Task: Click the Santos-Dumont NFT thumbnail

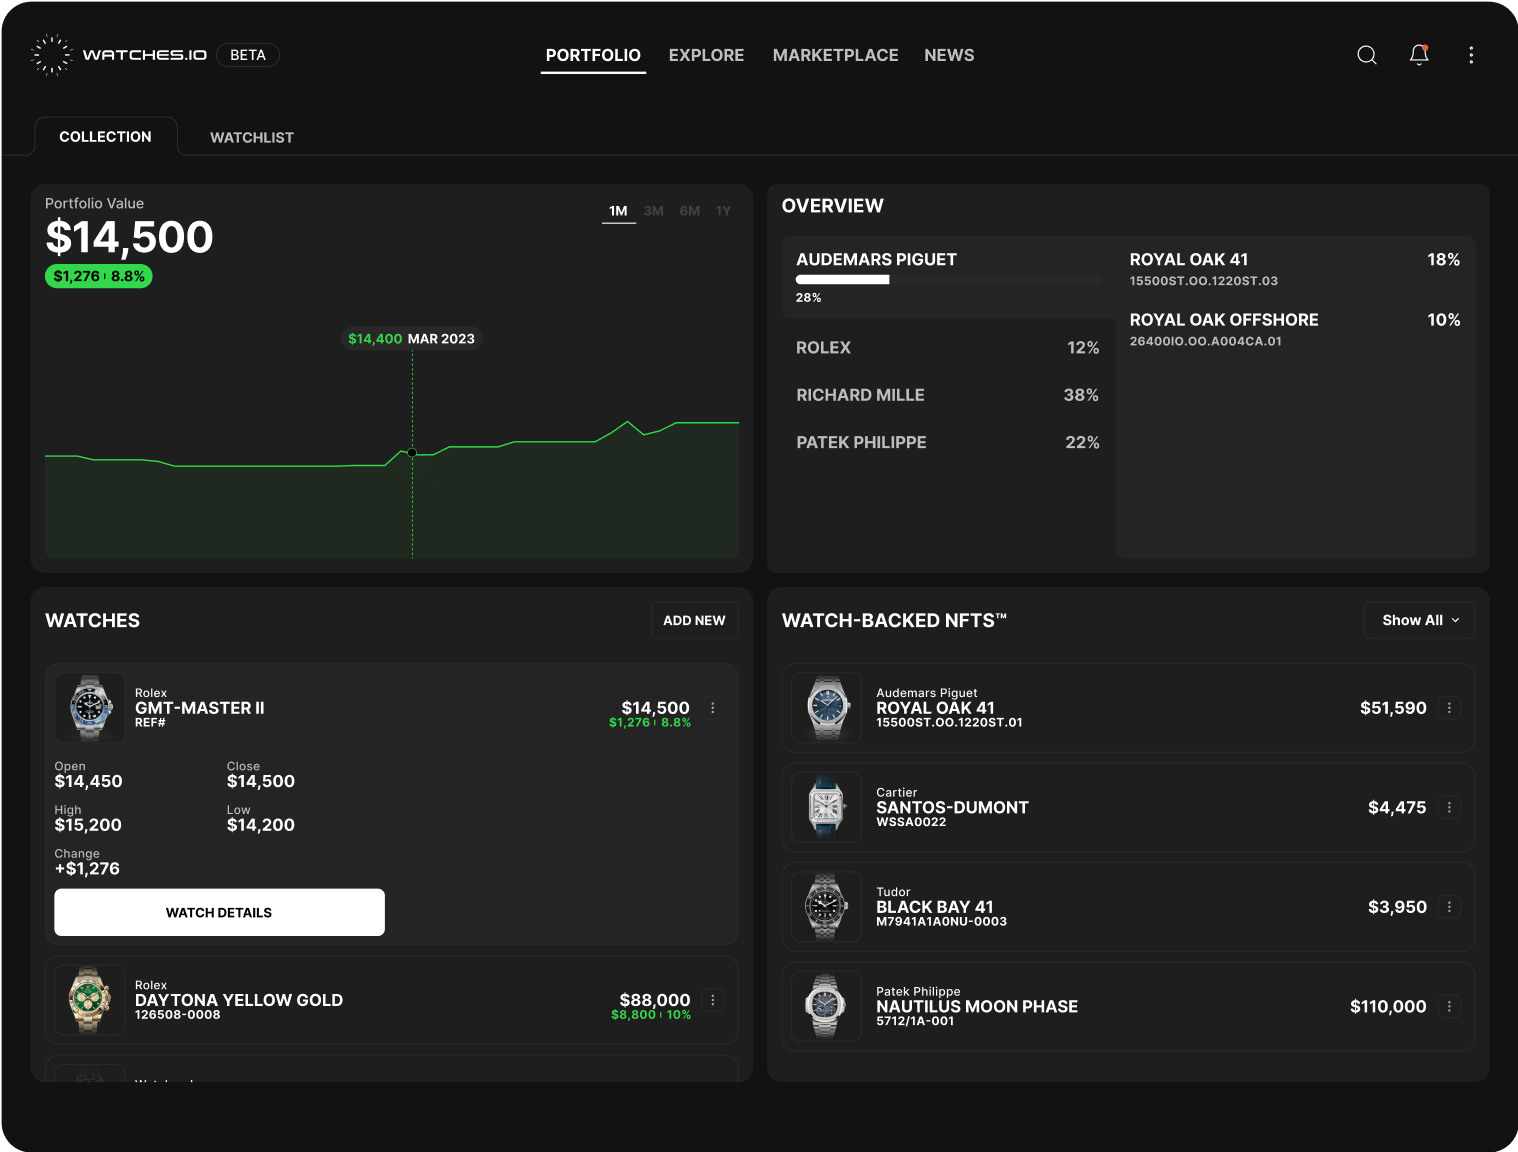Action: tap(826, 807)
